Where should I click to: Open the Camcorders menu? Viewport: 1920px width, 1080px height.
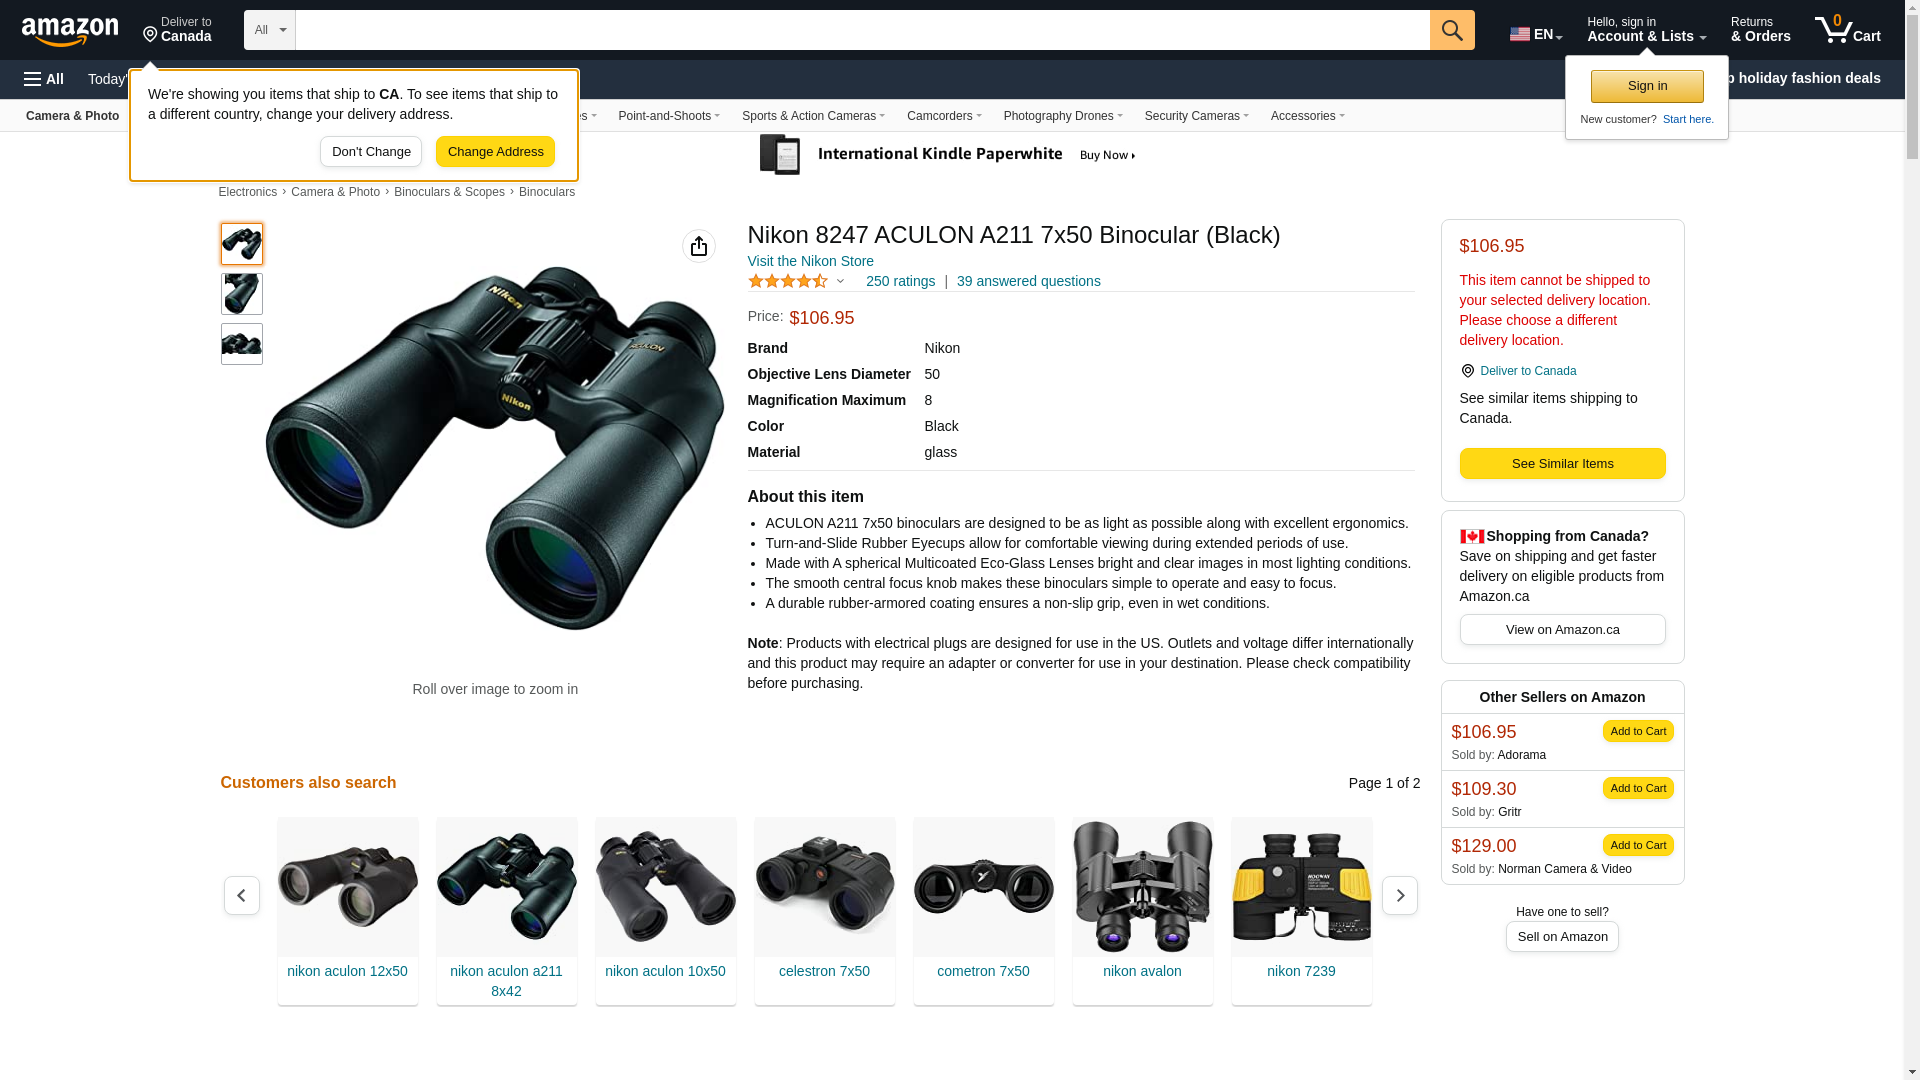coord(944,116)
